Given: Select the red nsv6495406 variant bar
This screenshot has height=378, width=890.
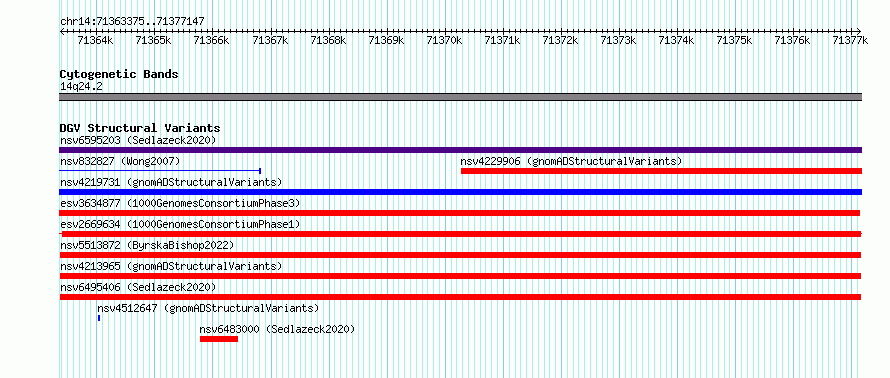Looking at the screenshot, I should [x=460, y=297].
